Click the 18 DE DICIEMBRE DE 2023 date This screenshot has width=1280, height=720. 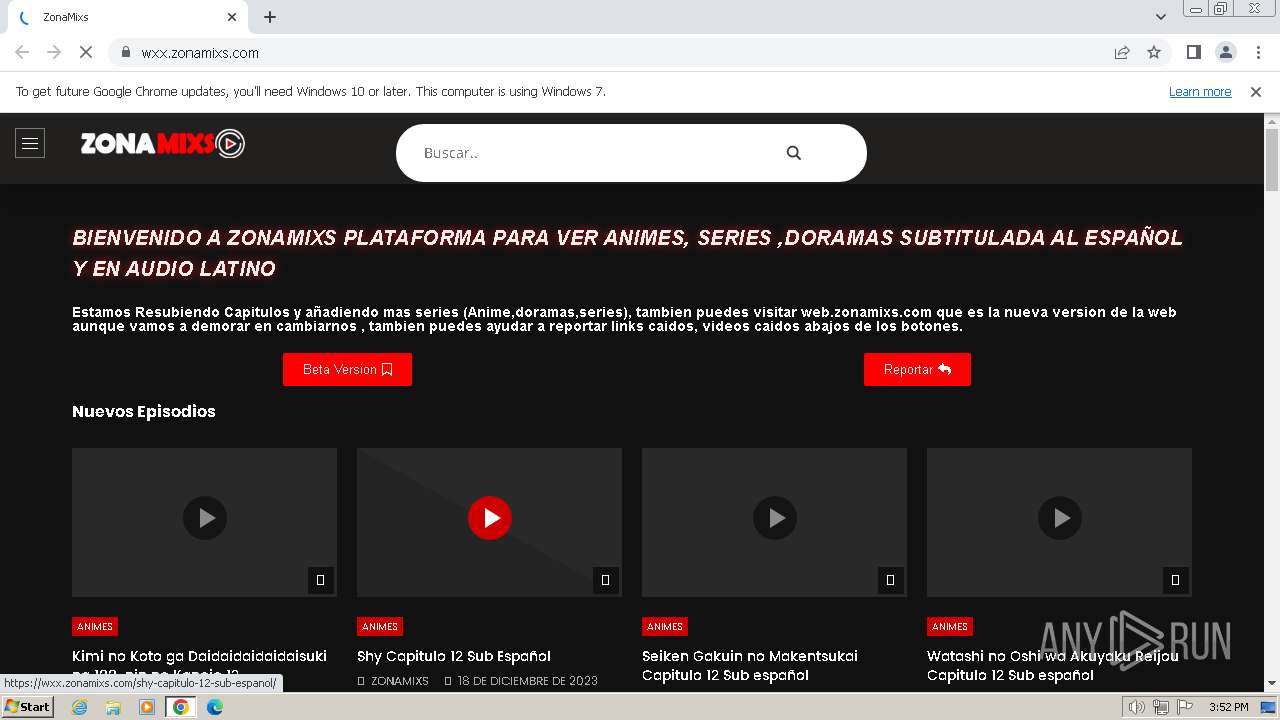(x=528, y=681)
